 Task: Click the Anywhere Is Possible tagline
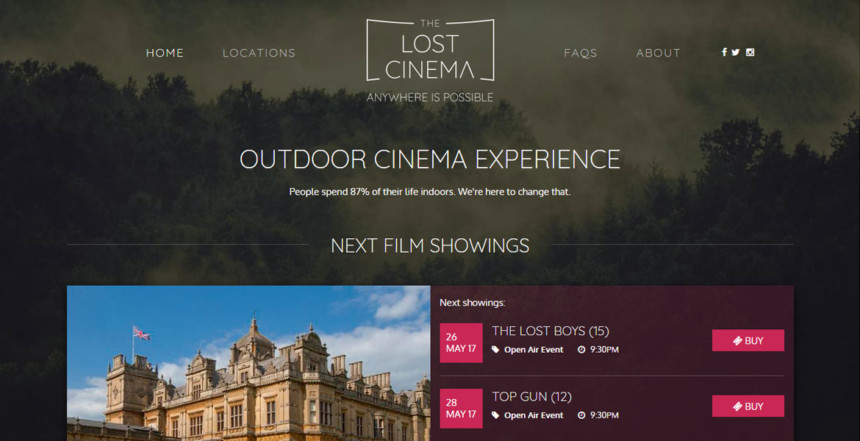430,98
